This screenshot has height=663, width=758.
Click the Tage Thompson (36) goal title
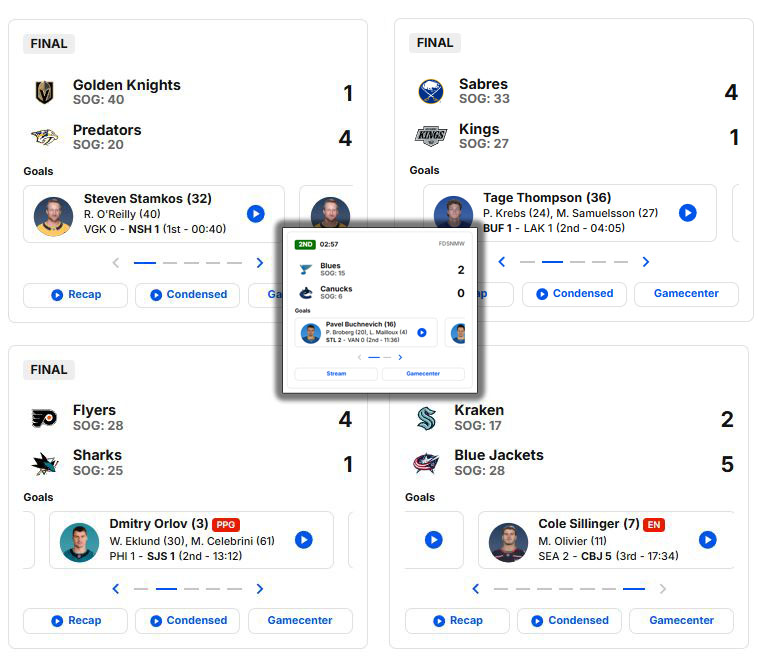point(547,198)
